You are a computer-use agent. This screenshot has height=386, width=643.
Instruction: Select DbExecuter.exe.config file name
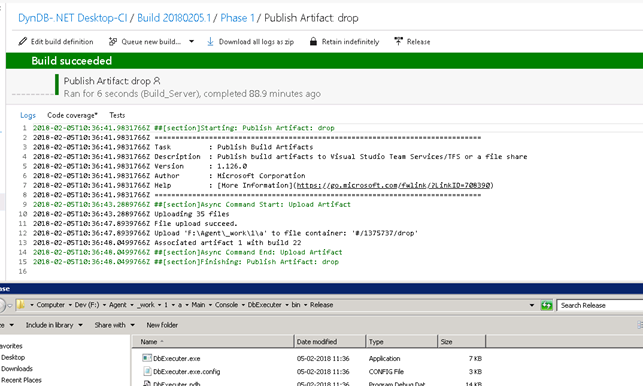coord(187,372)
